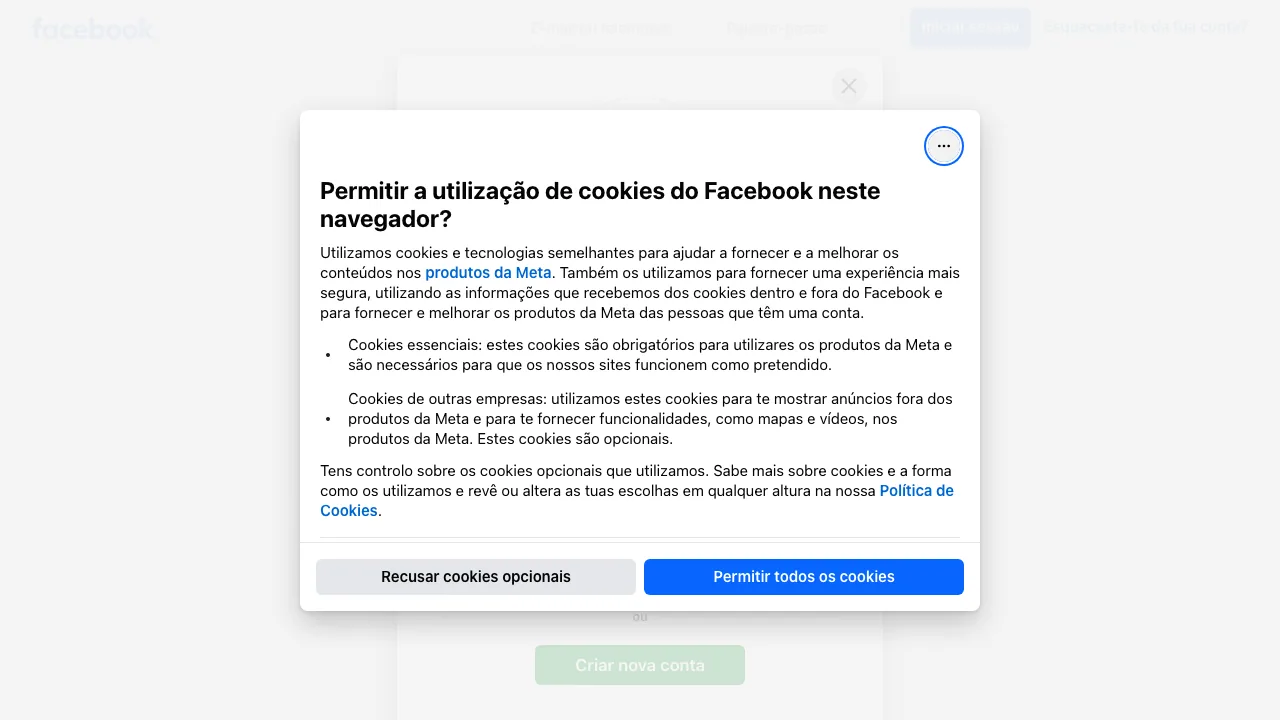The width and height of the screenshot is (1280, 720).
Task: Open the produtos da Meta link
Action: (x=488, y=273)
